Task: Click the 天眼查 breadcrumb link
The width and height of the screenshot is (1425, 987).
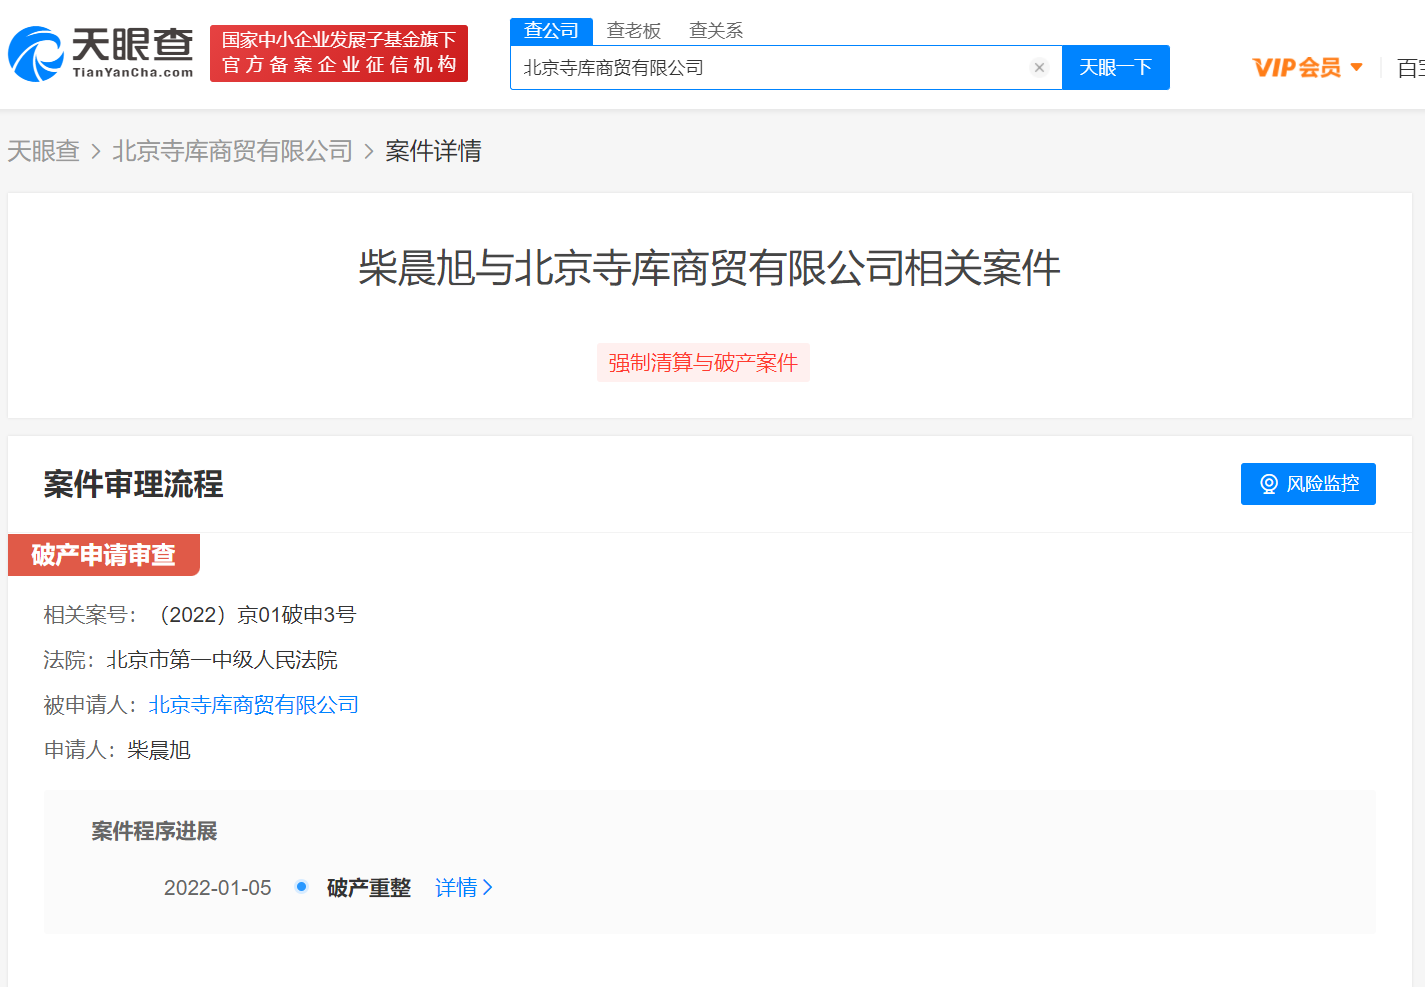Action: (x=43, y=150)
